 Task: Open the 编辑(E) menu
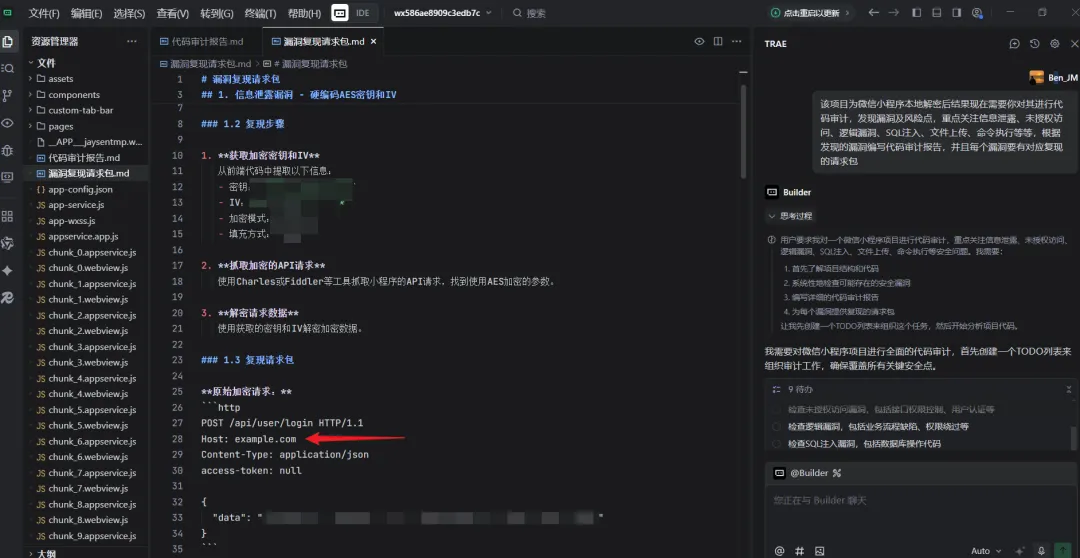coord(86,13)
